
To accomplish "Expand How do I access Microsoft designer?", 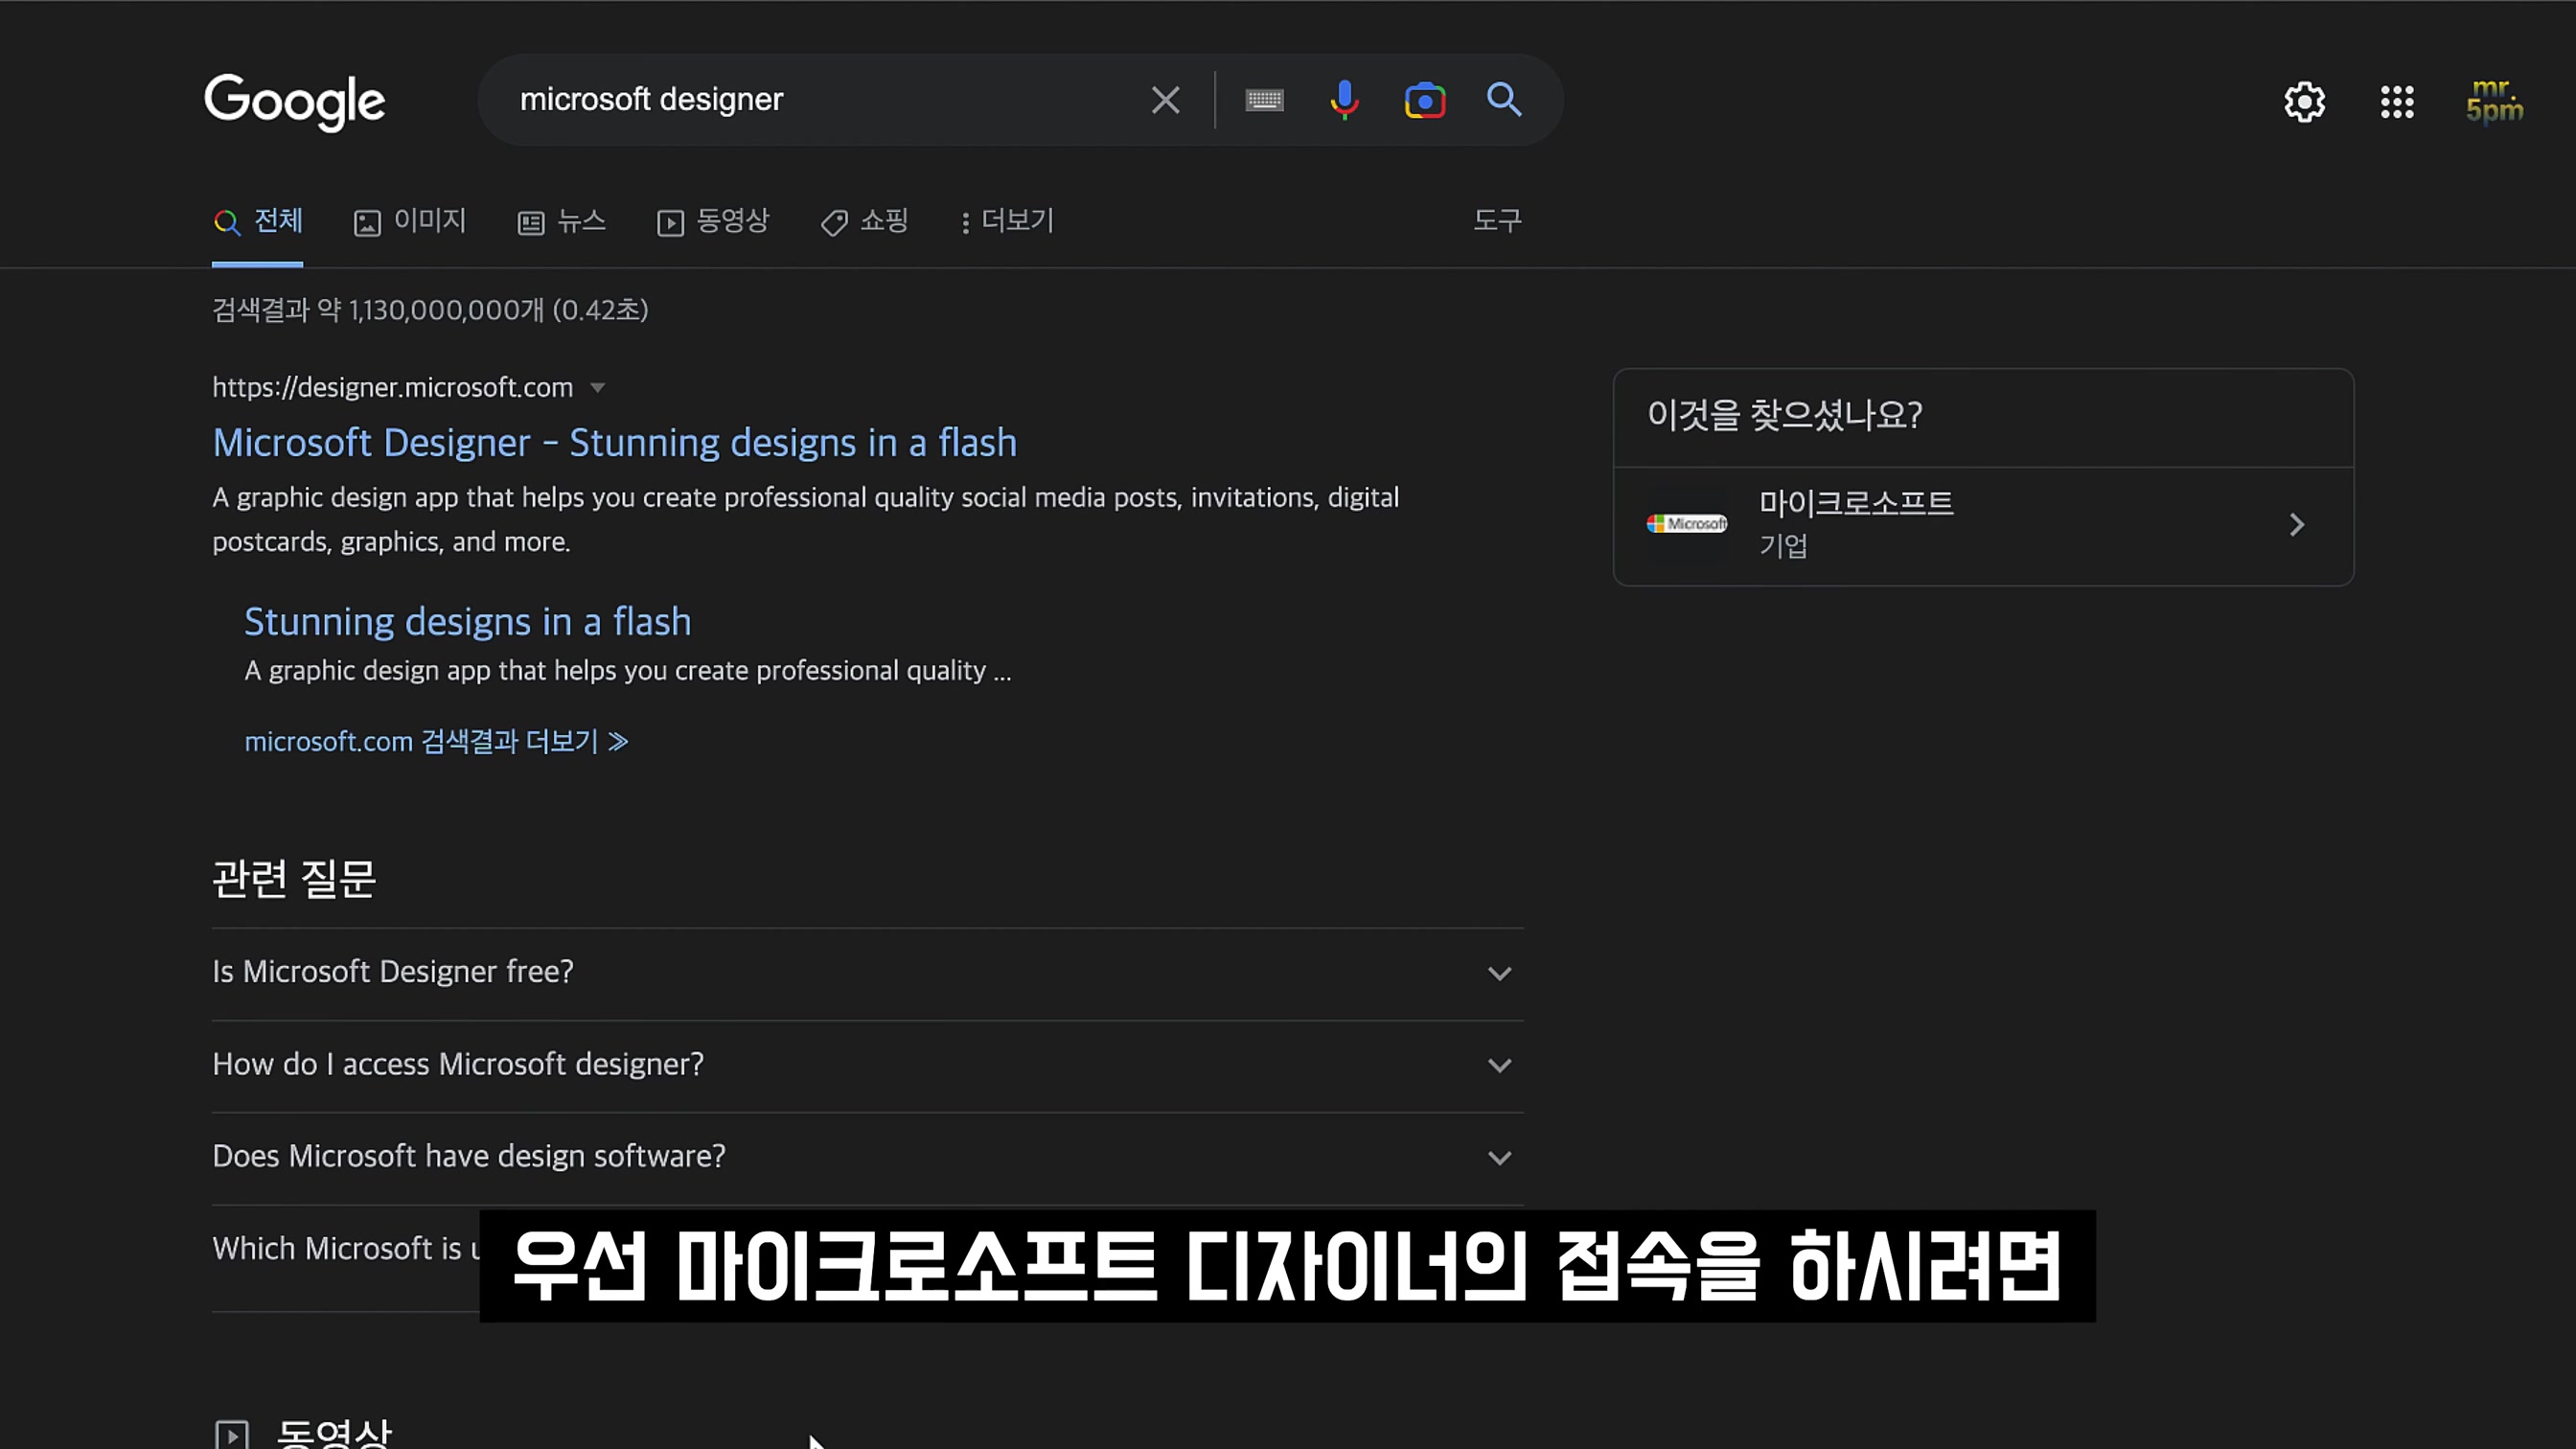I will pyautogui.click(x=867, y=1065).
